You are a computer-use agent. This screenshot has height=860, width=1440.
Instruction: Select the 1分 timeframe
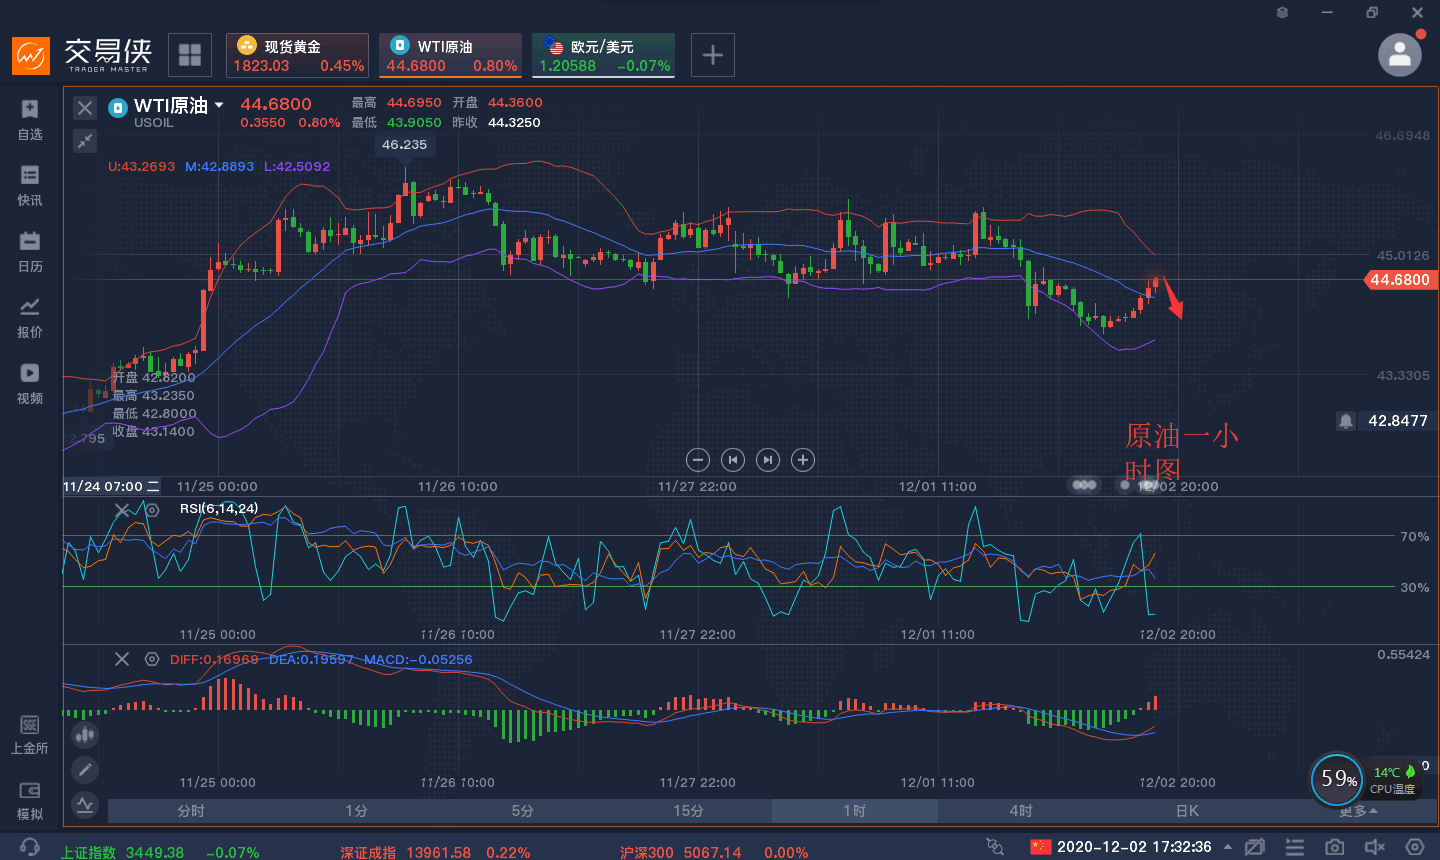point(357,811)
